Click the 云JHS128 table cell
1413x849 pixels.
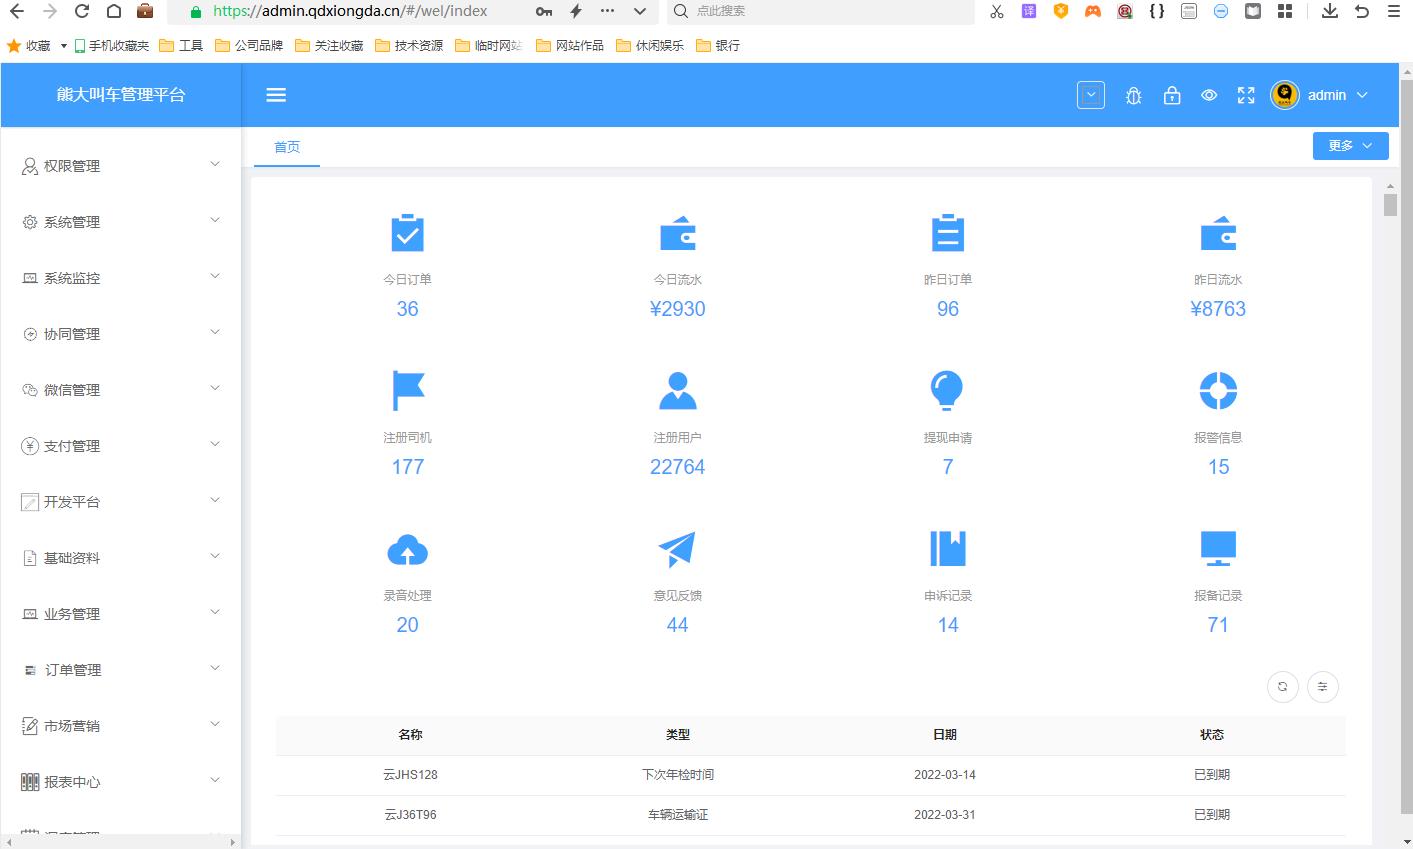410,775
